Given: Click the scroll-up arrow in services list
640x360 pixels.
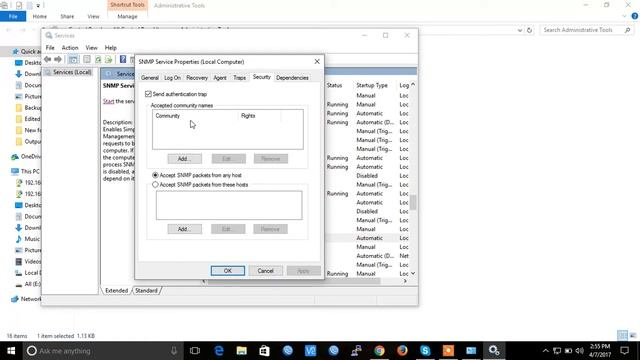Looking at the screenshot, I should [413, 85].
